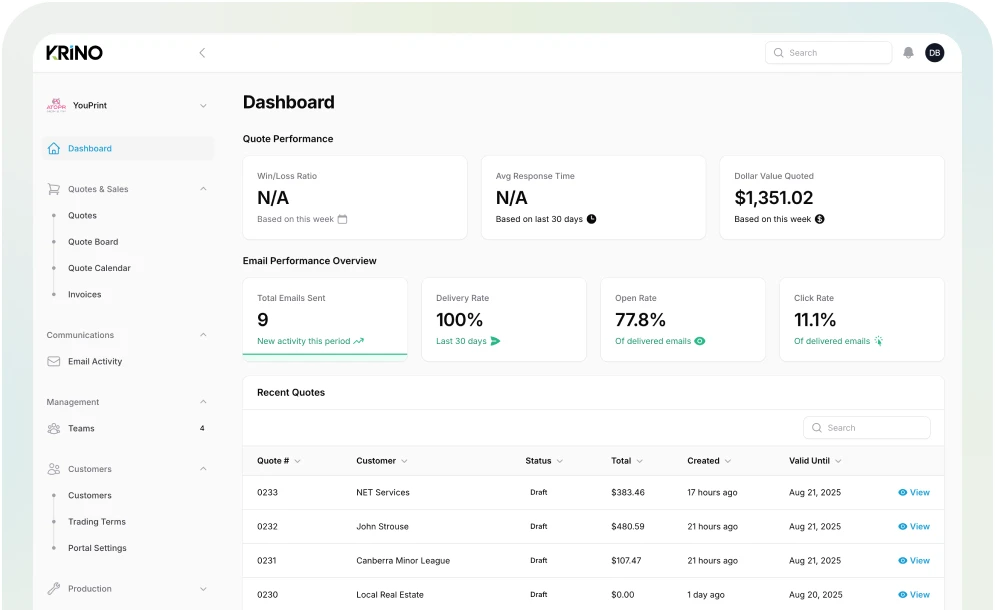Sort by the Status column
Screen dimensions: 995x610
(x=544, y=461)
